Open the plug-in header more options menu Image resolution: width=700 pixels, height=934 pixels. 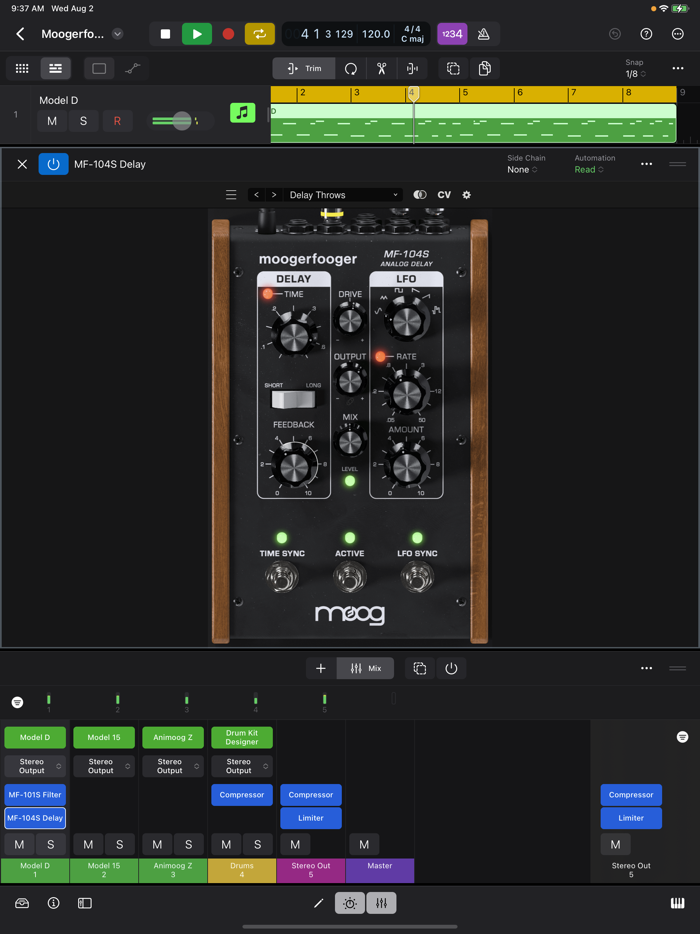pos(646,164)
